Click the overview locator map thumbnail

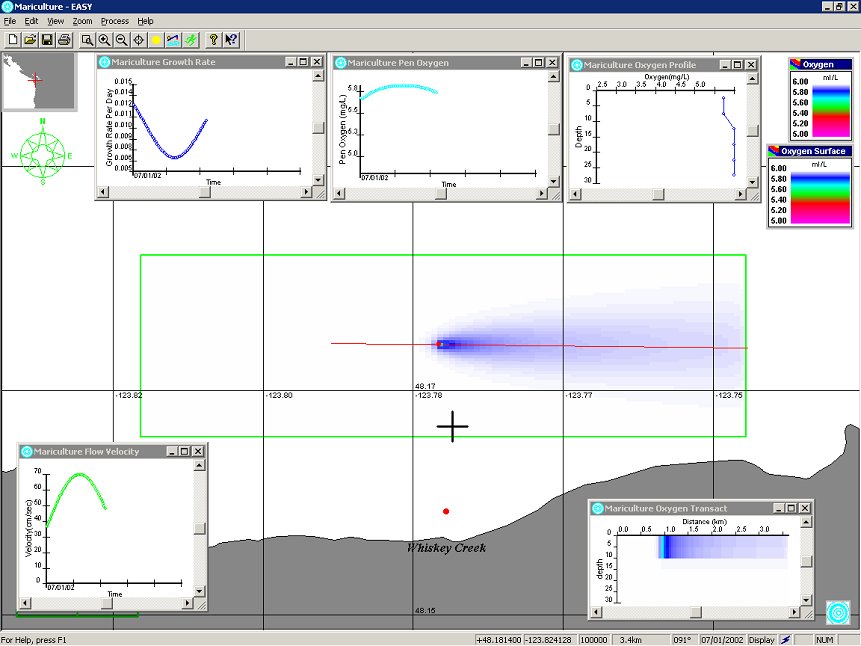tap(39, 81)
